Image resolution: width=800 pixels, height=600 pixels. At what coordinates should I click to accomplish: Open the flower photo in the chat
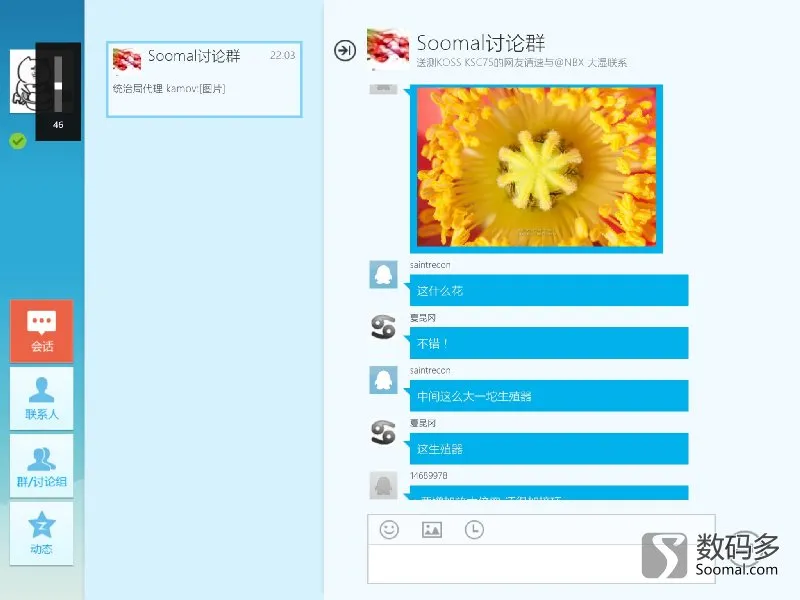coord(536,168)
